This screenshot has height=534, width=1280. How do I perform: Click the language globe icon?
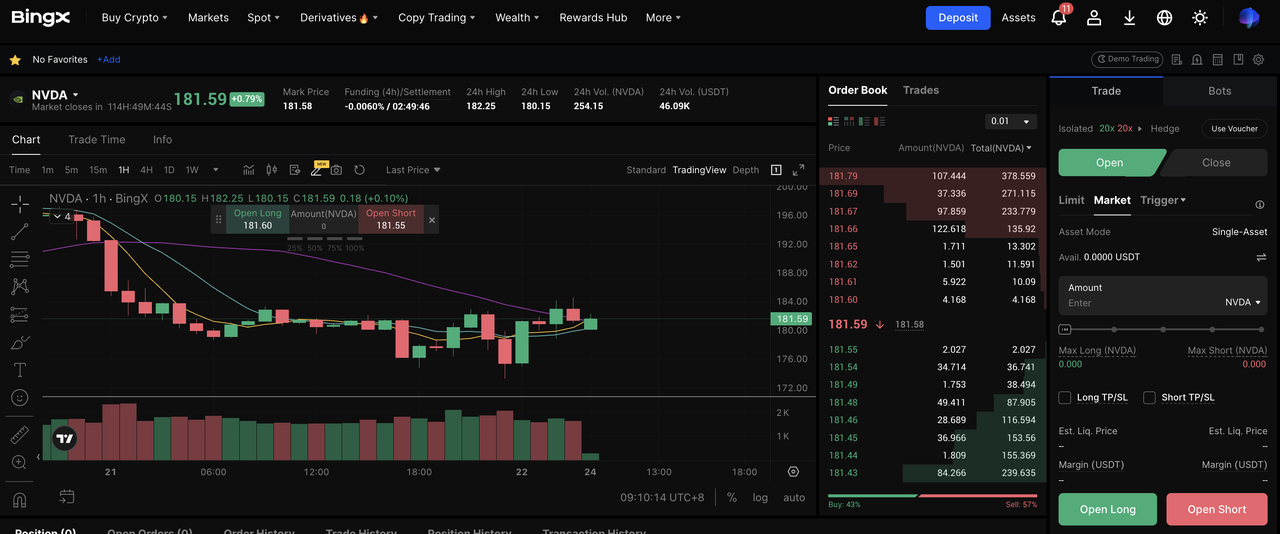1164,18
